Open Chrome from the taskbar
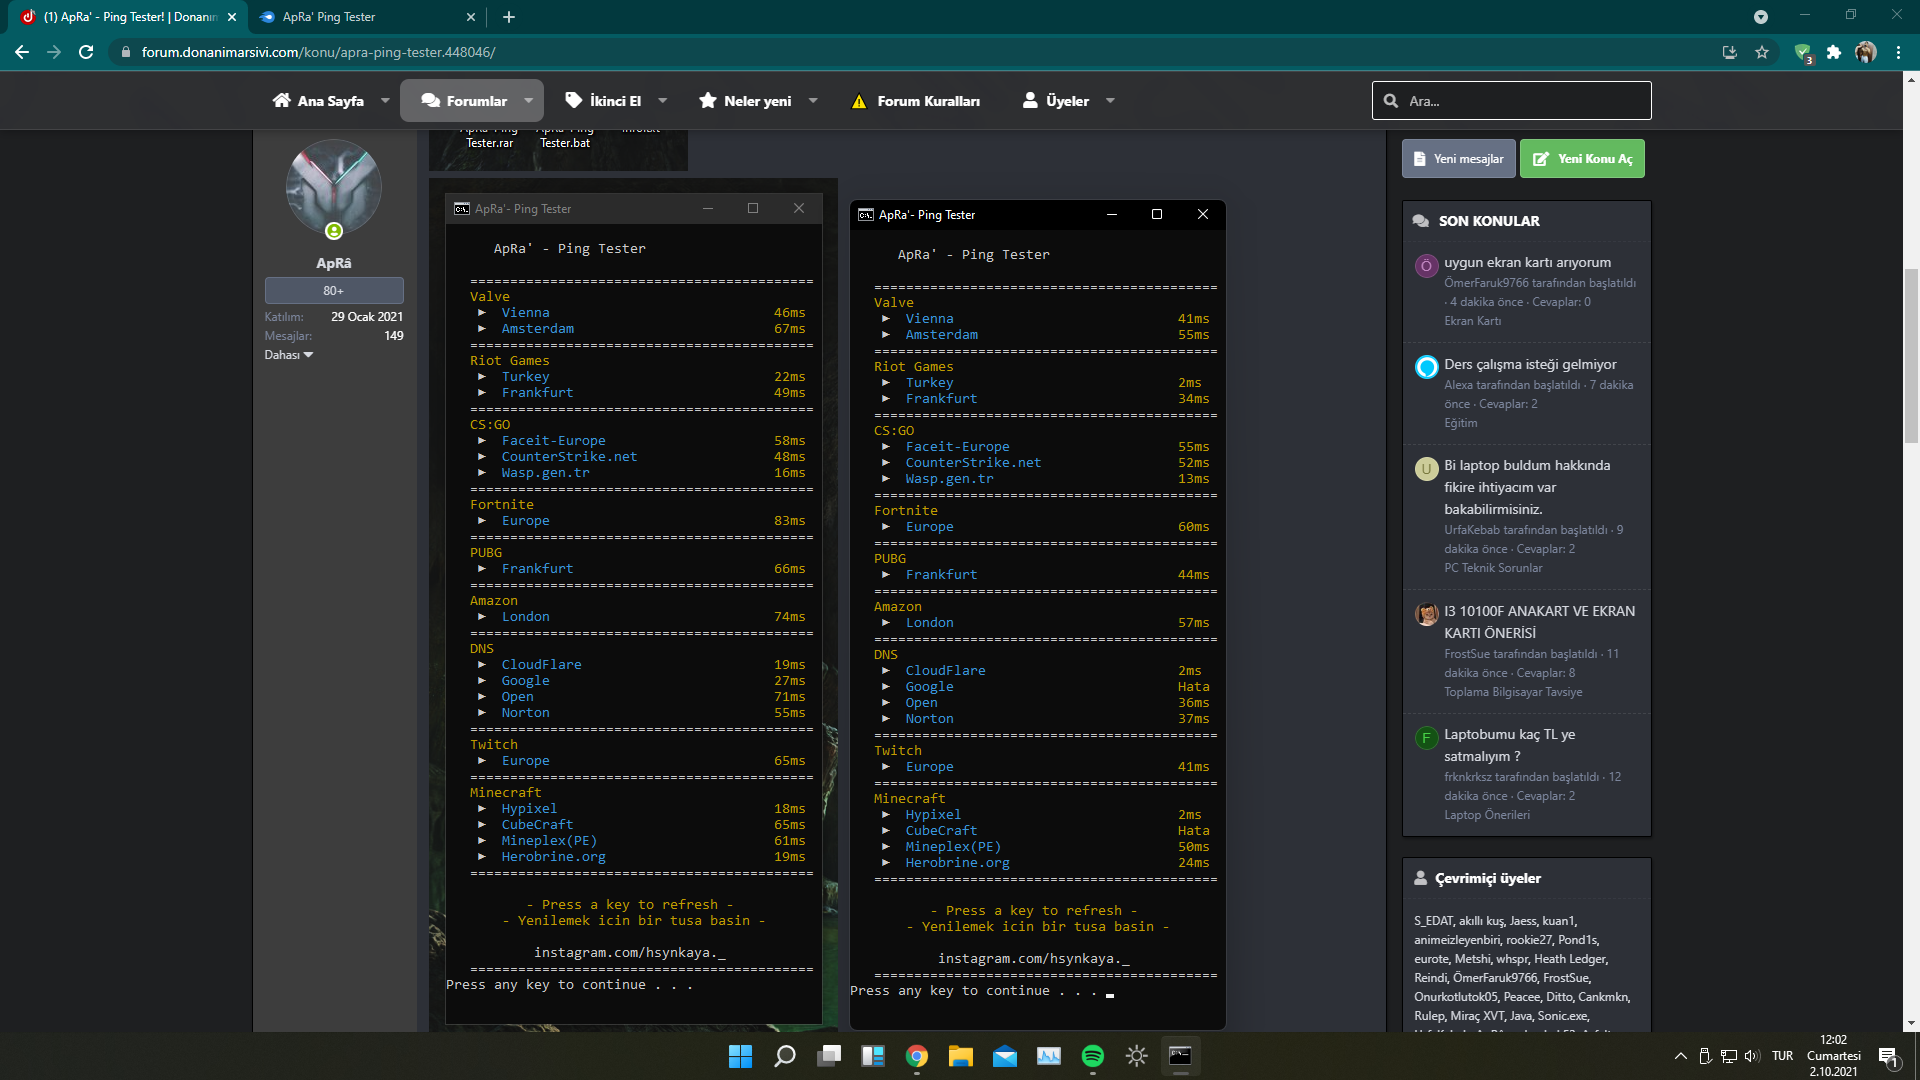This screenshot has width=1920, height=1080. coord(917,1056)
